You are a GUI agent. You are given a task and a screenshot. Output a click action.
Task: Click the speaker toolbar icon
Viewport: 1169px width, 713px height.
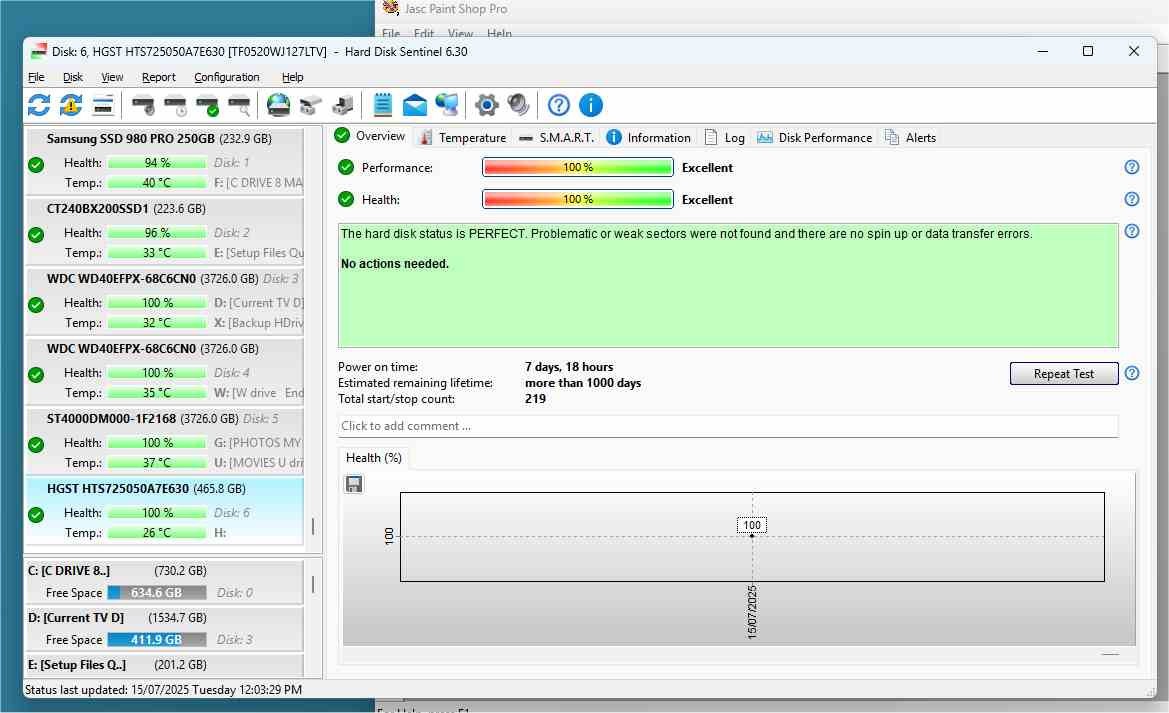click(x=518, y=105)
